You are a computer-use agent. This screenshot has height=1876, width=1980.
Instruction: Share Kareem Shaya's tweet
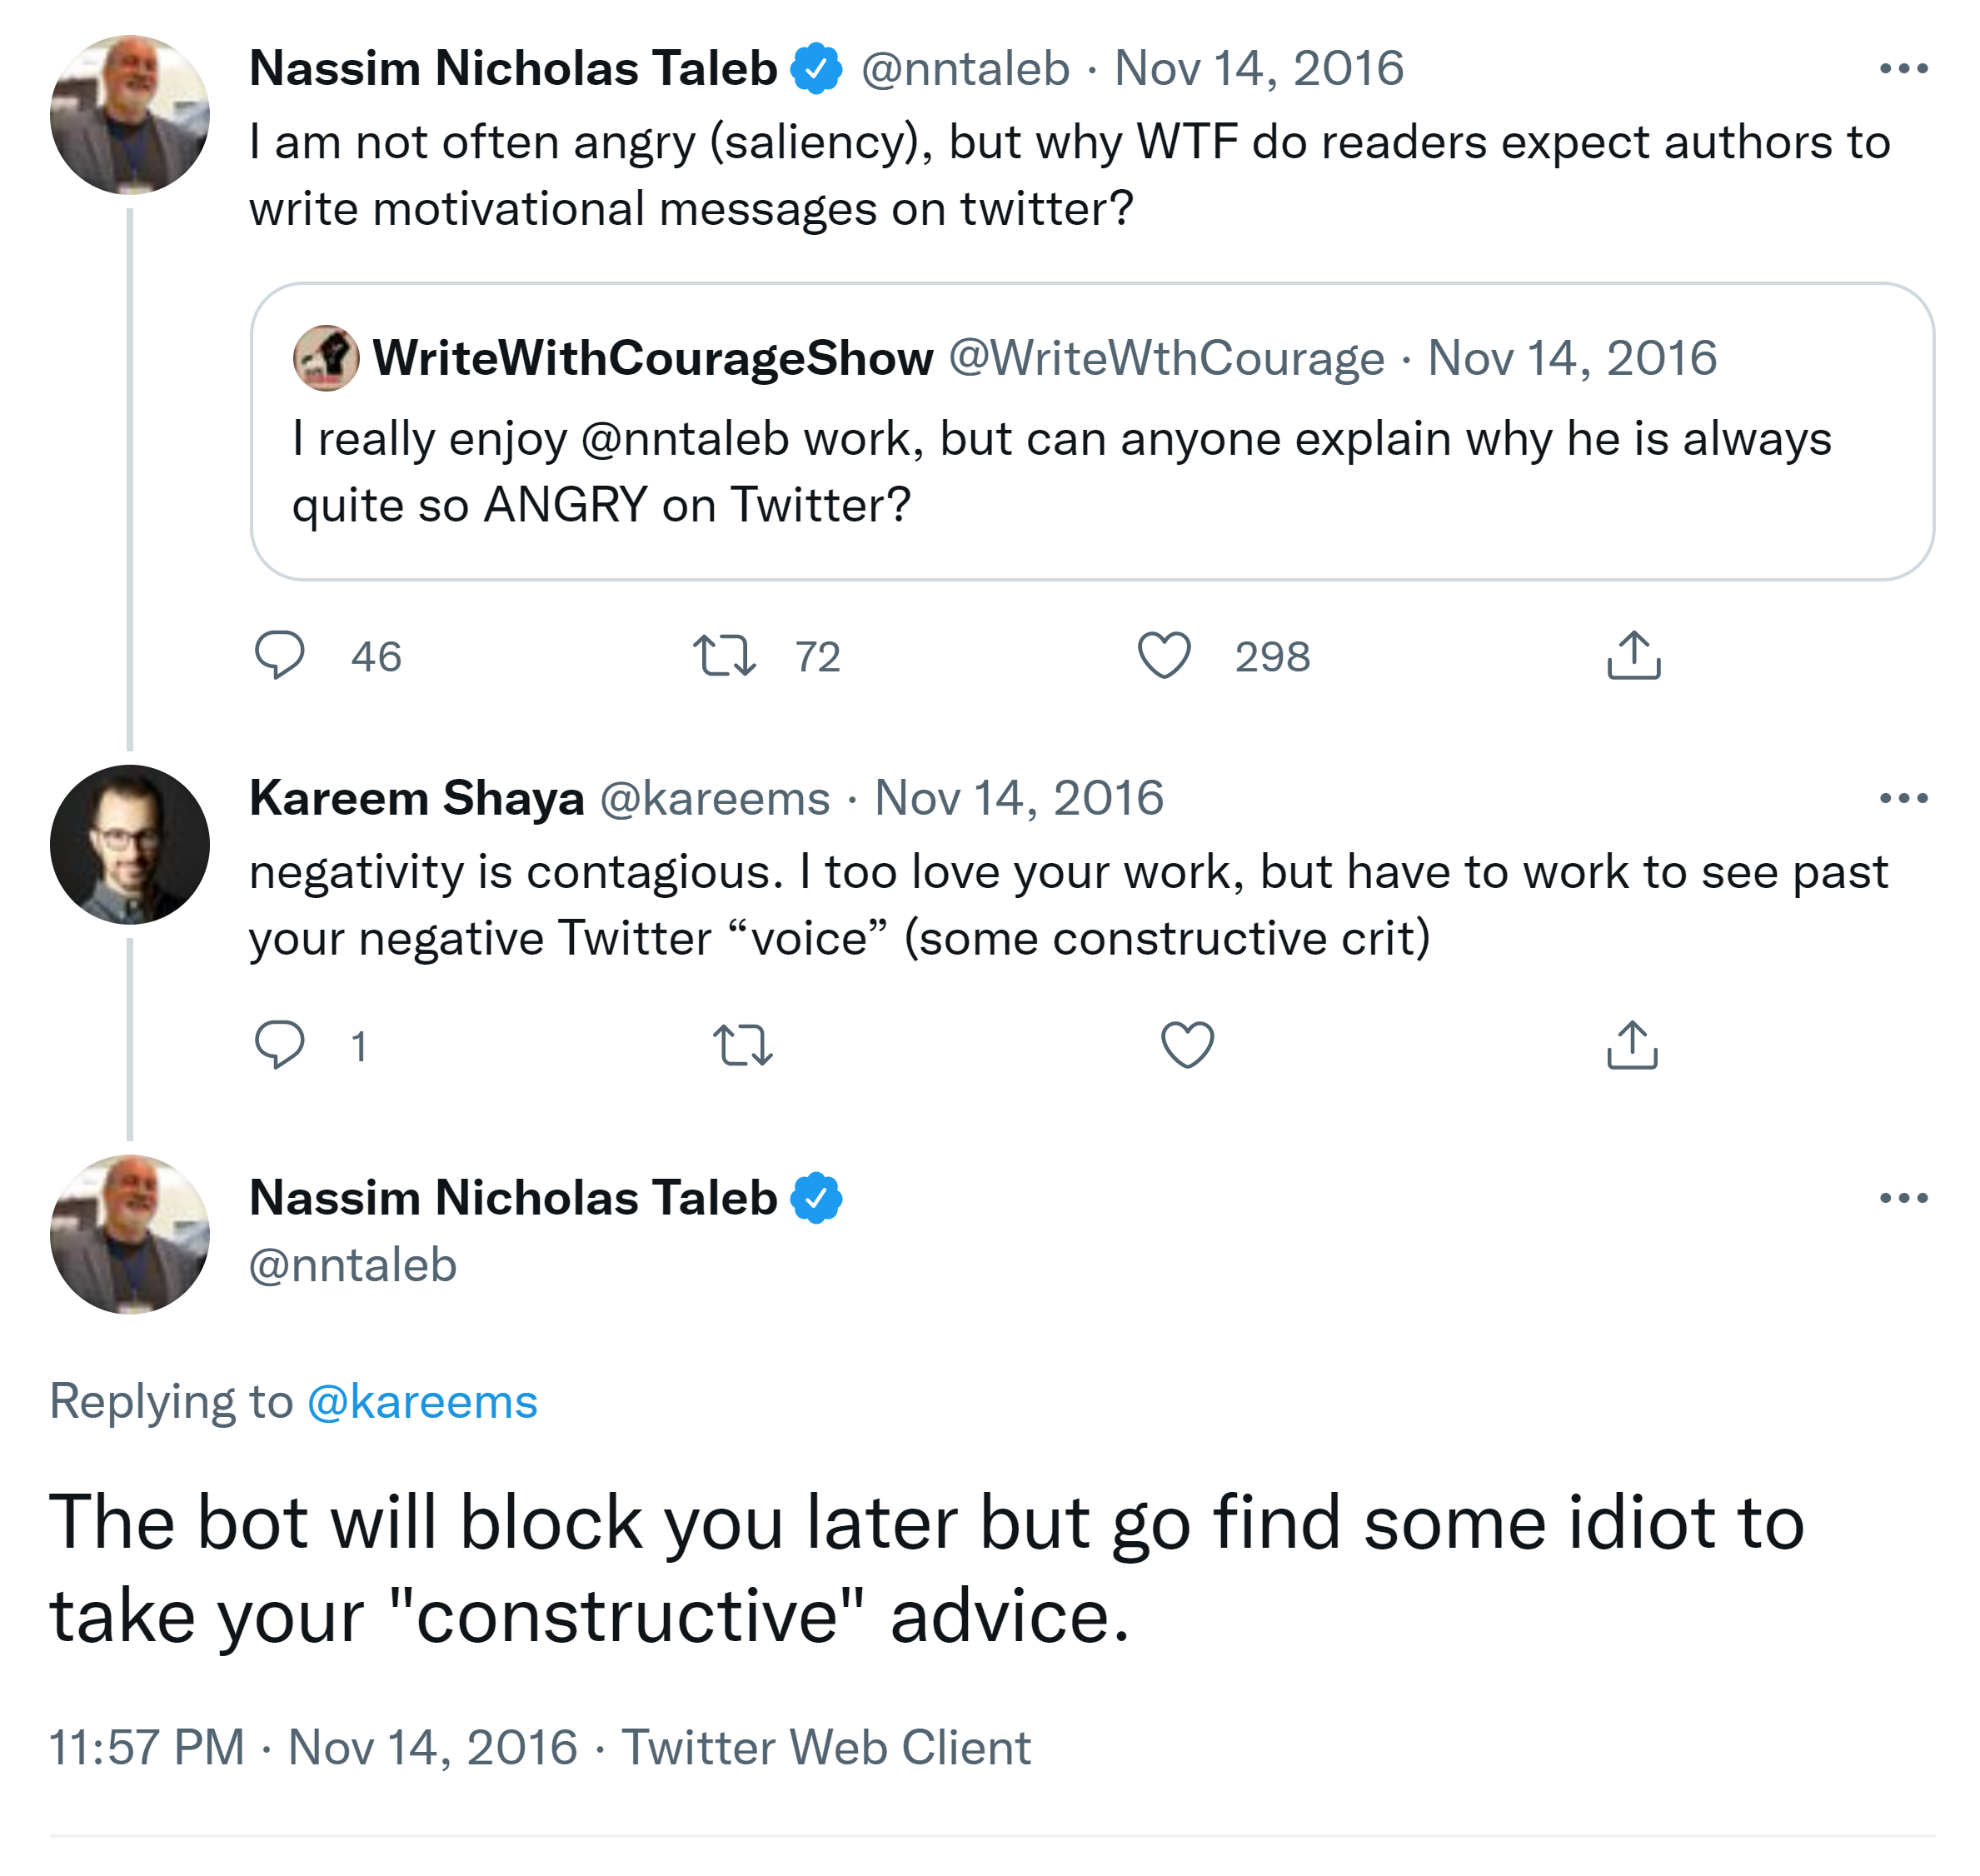[x=1632, y=1045]
